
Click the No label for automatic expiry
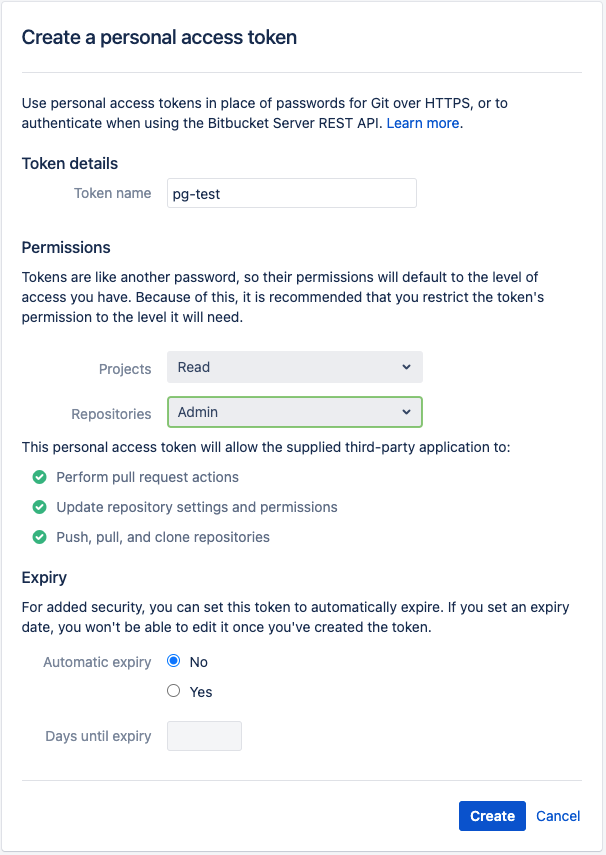pyautogui.click(x=199, y=662)
